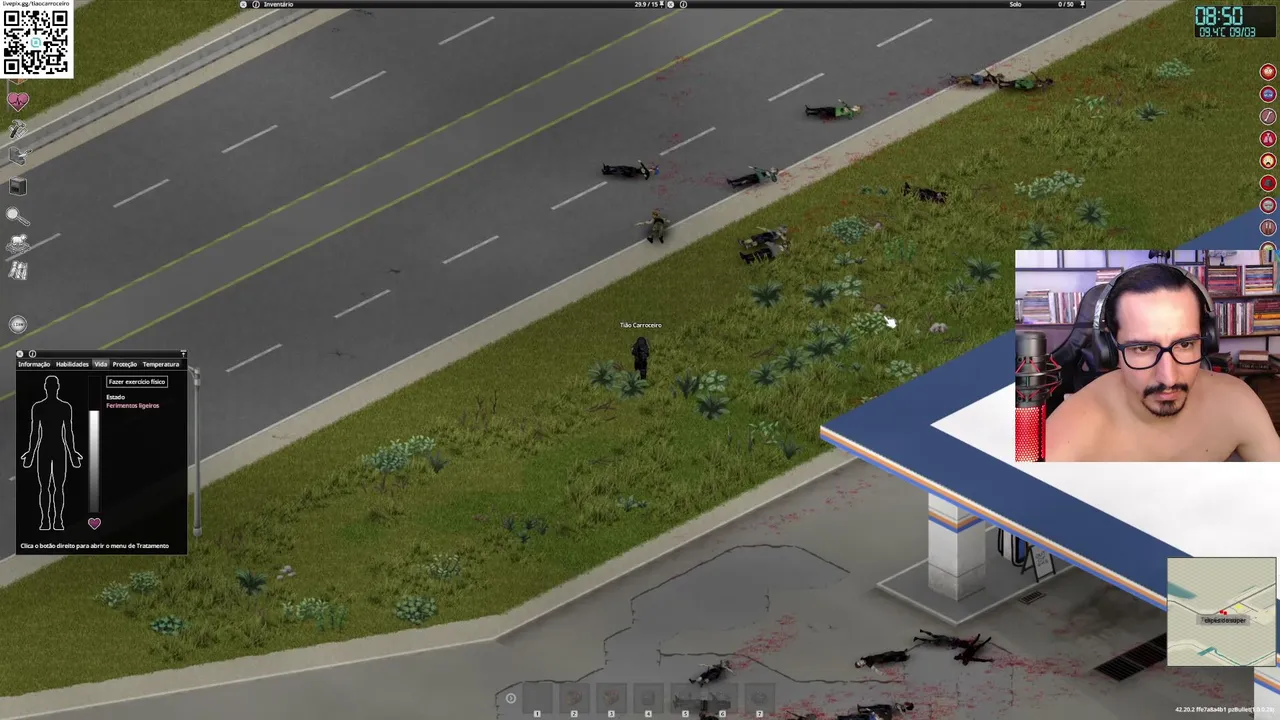The image size is (1280, 720).
Task: Toggle the loot panel pin
Action: (x=1083, y=4)
